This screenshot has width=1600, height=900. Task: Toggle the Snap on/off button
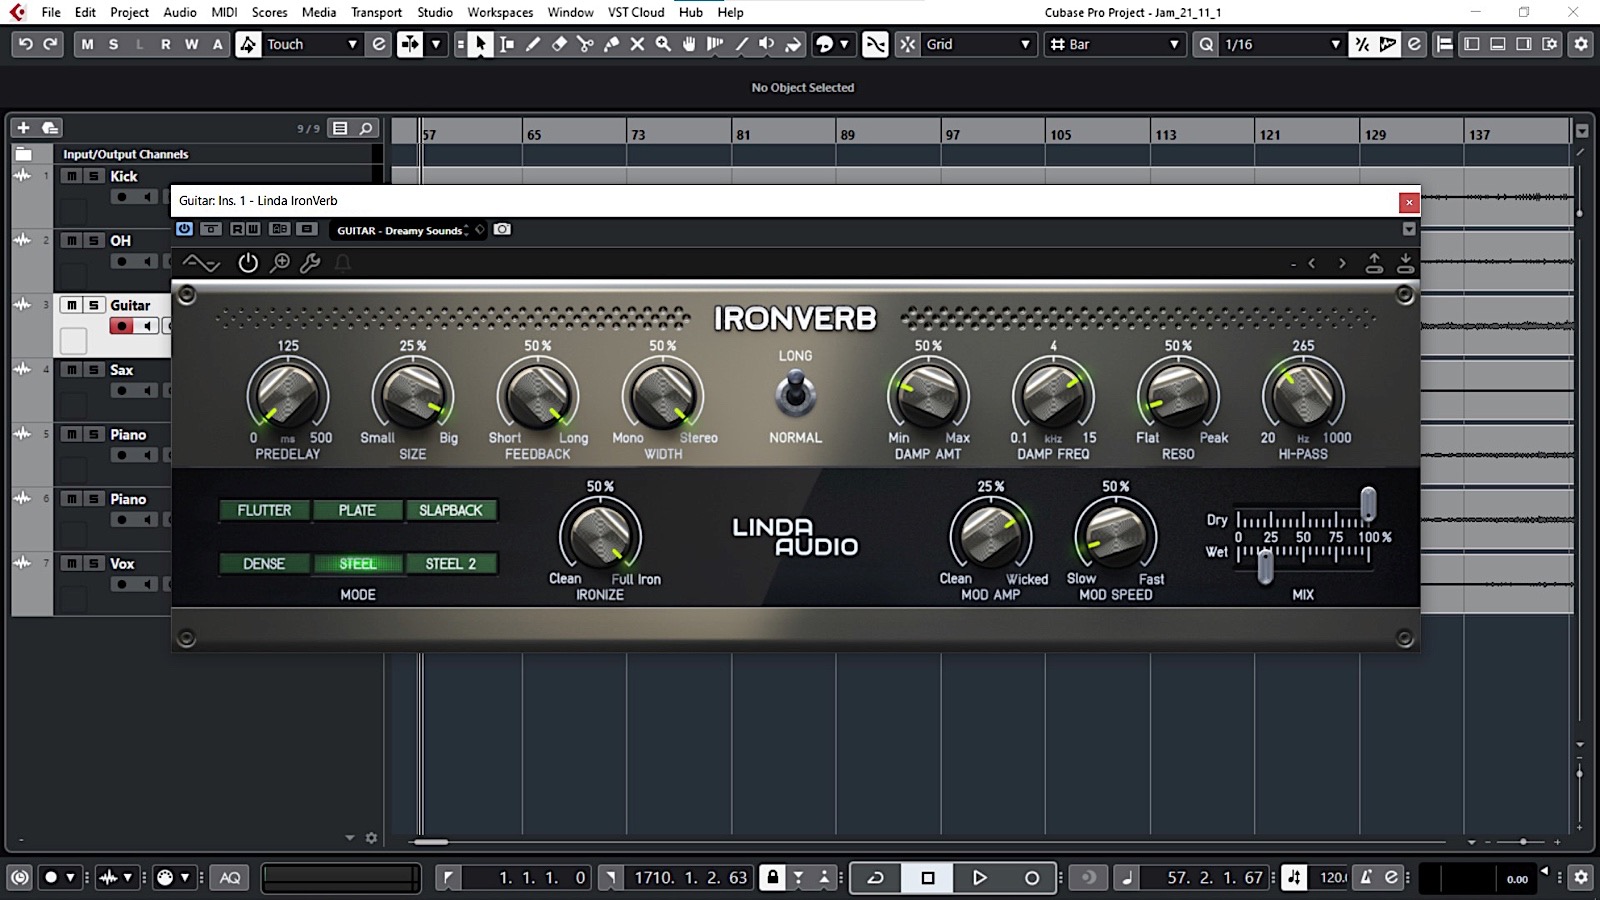(875, 44)
